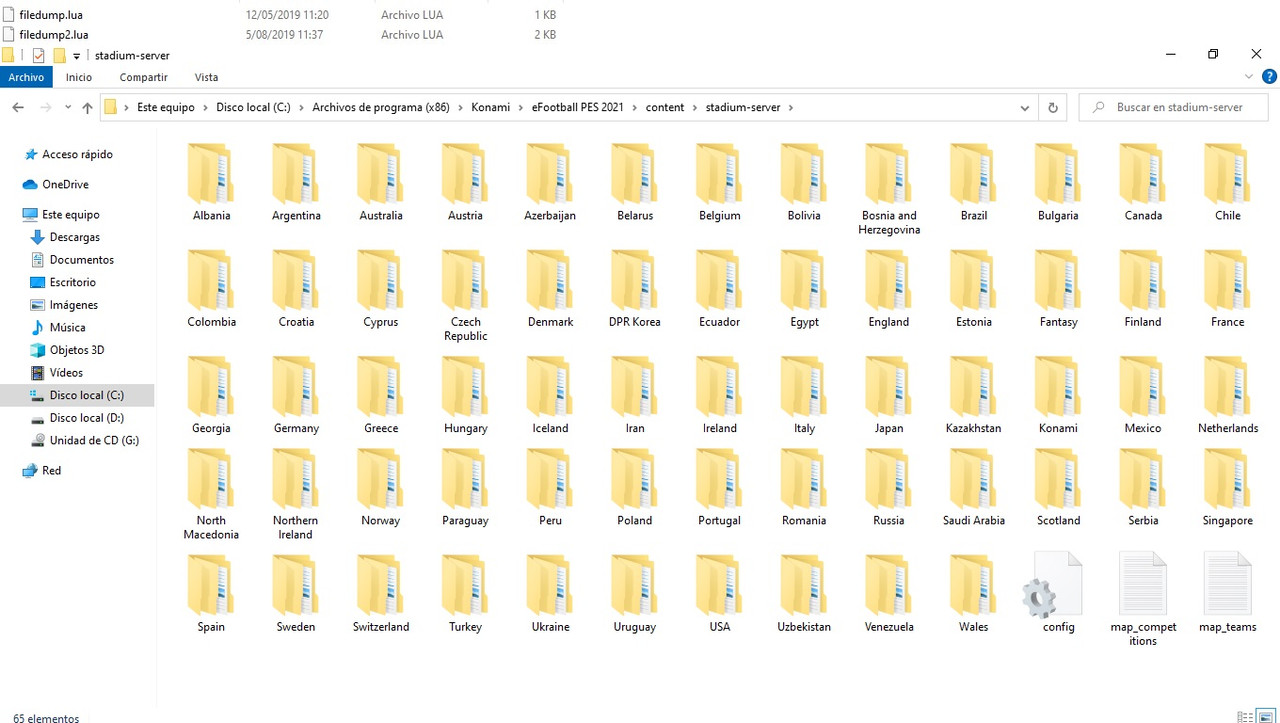The image size is (1280, 723).
Task: Toggle the quick access toolbar checkmark icon
Action: click(x=39, y=56)
